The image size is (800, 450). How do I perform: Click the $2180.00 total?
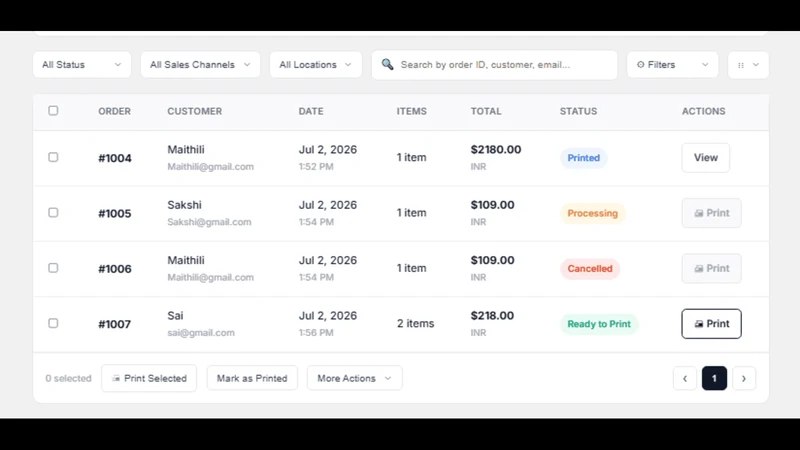click(496, 149)
